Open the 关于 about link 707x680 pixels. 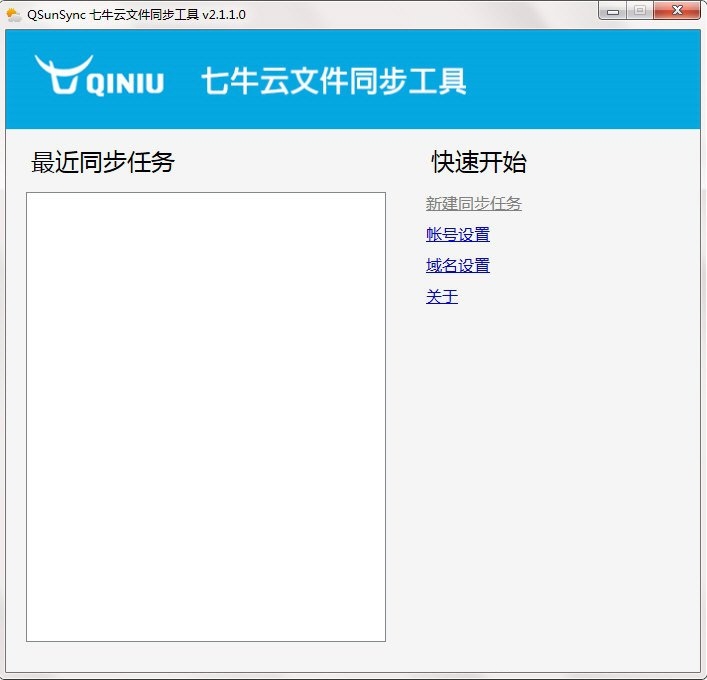click(441, 297)
